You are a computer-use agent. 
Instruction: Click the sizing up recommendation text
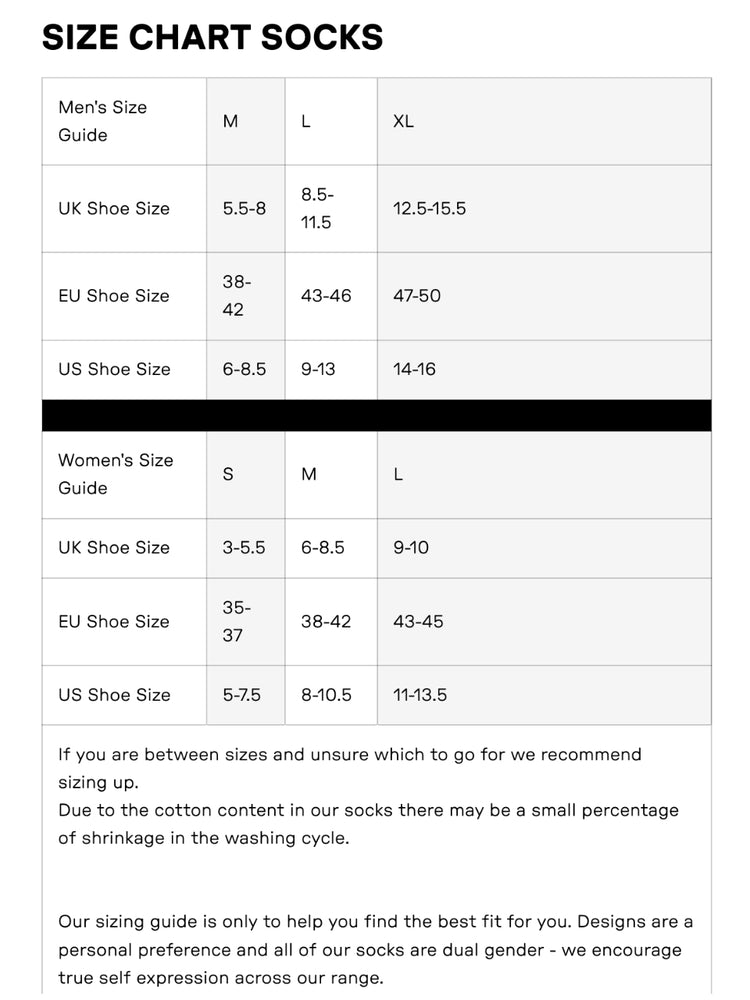350,768
